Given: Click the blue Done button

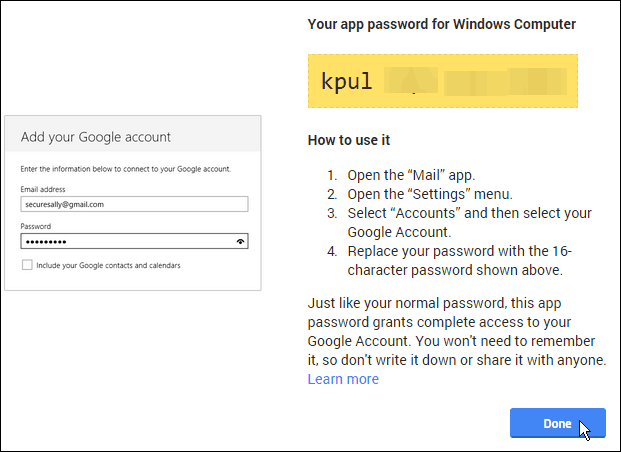Looking at the screenshot, I should click(x=558, y=423).
